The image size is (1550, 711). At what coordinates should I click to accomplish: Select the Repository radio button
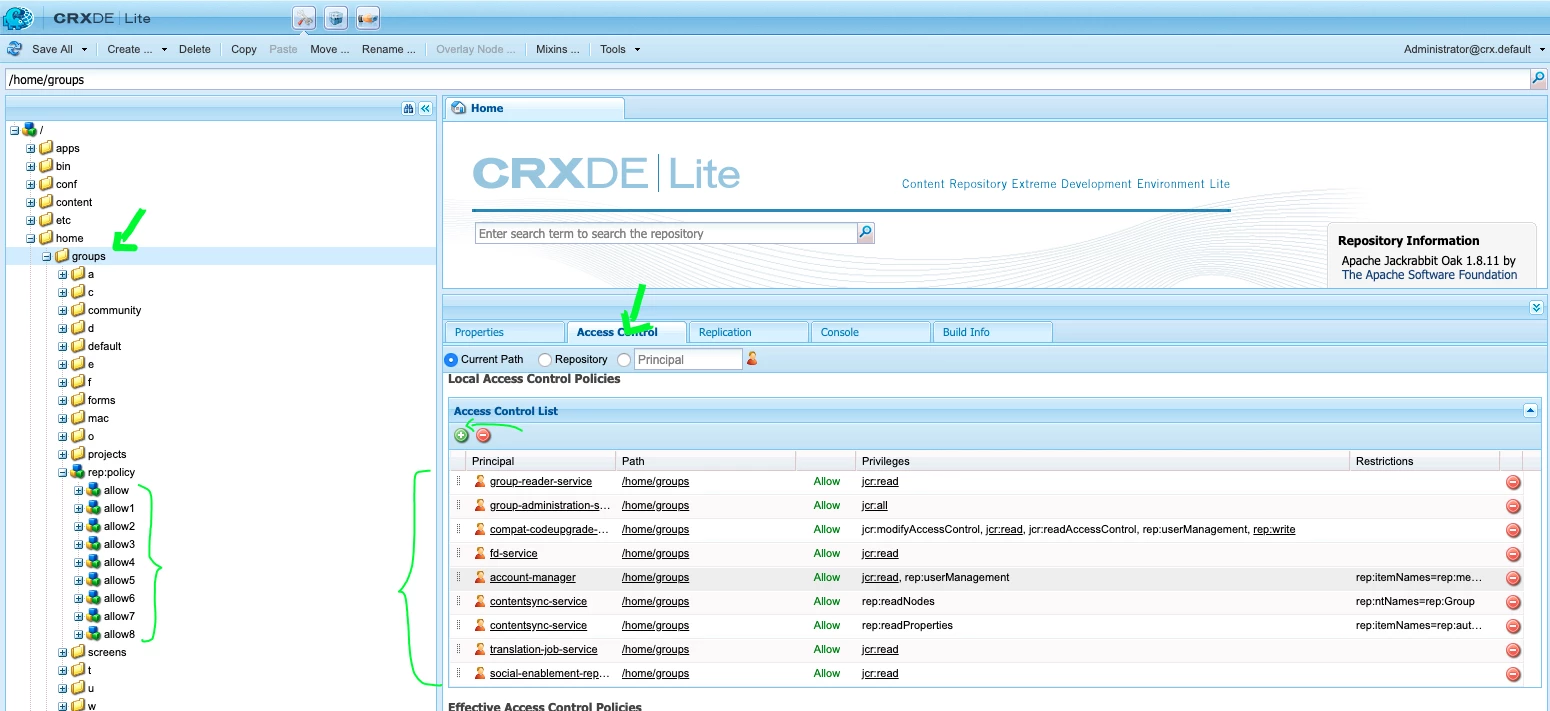(x=545, y=359)
